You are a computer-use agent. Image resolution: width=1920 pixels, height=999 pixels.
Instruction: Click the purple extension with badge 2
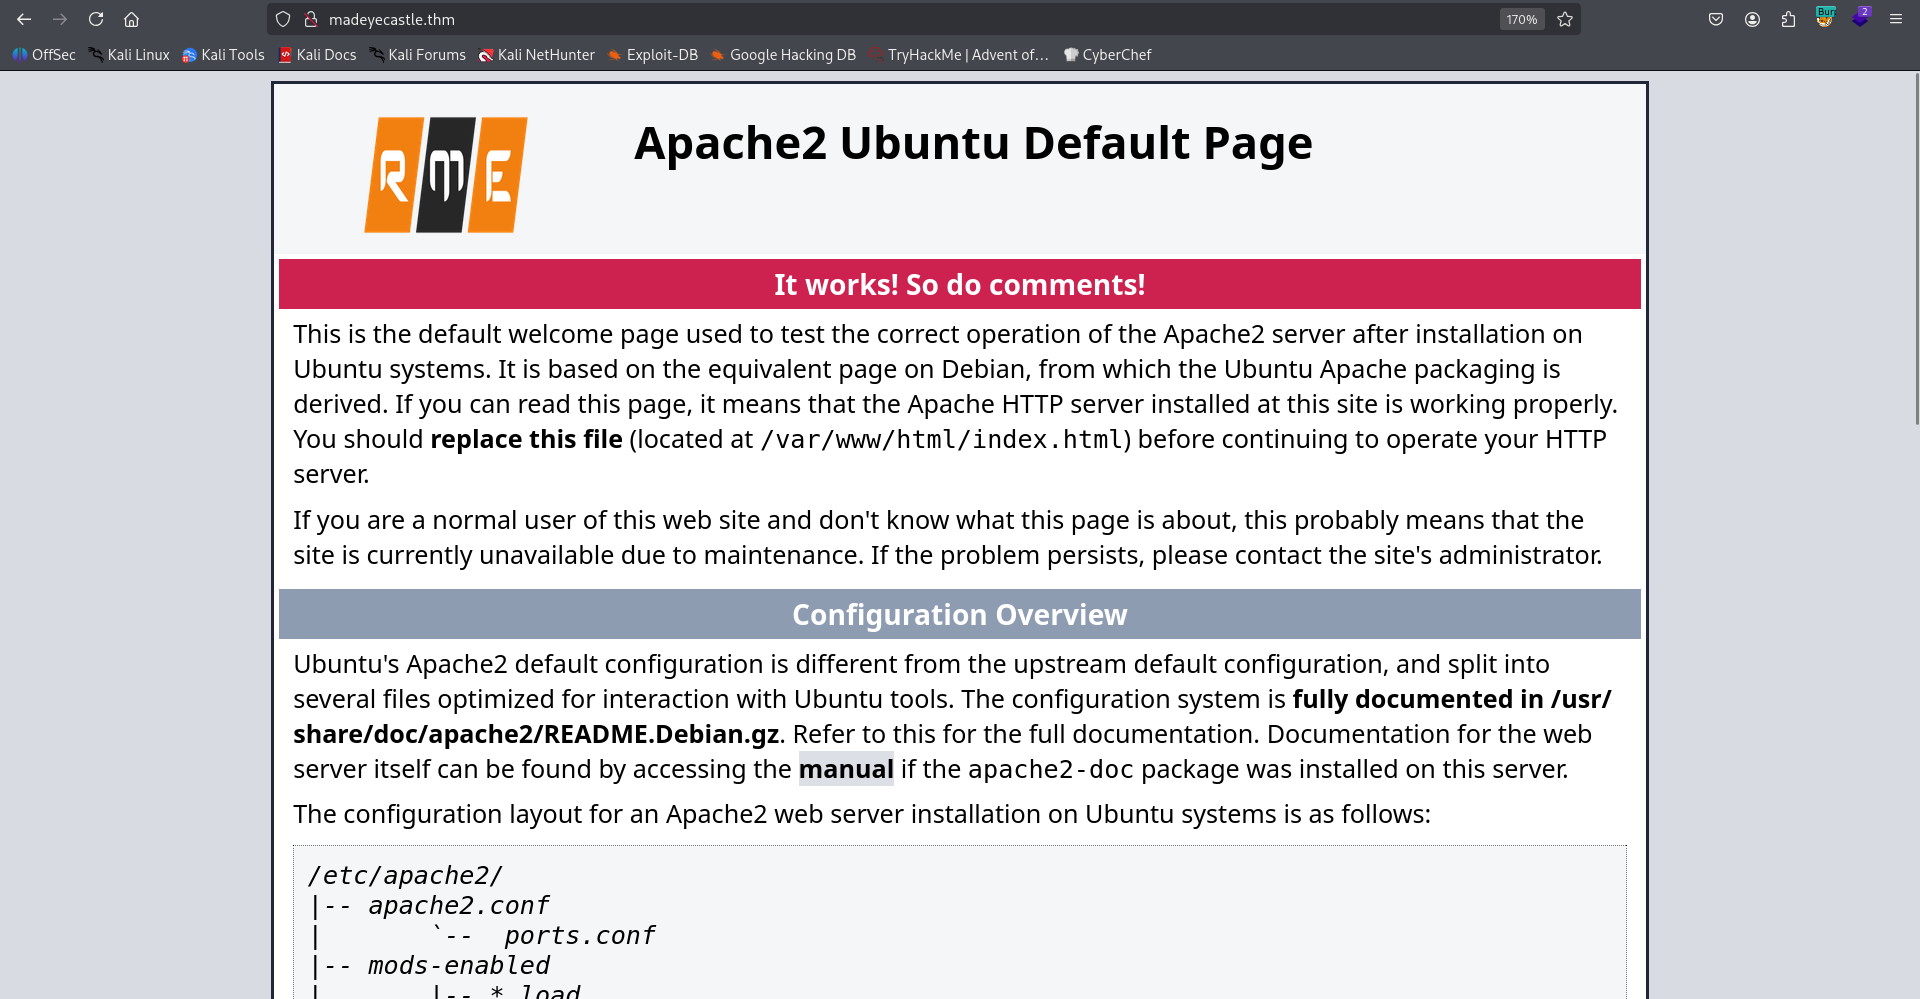pos(1860,19)
